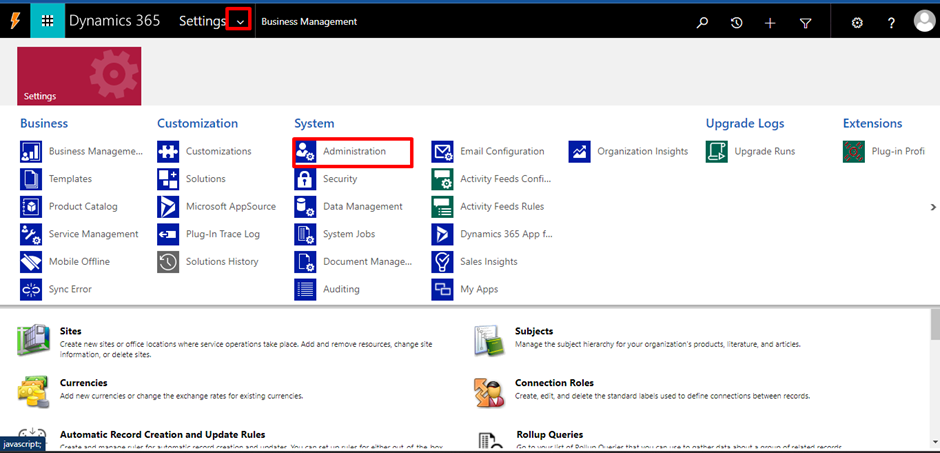Open the Organization Insights icon
This screenshot has width=940, height=453.
tap(580, 152)
